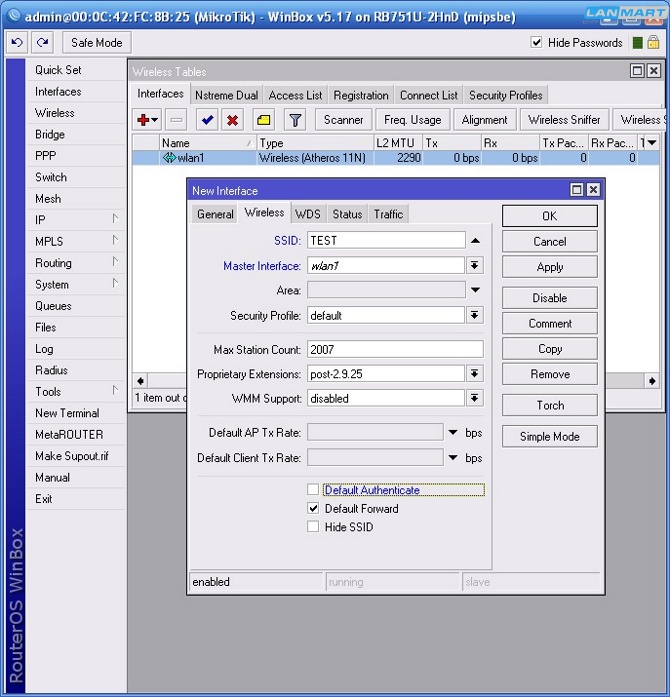Click the funnel filter icon

click(295, 120)
